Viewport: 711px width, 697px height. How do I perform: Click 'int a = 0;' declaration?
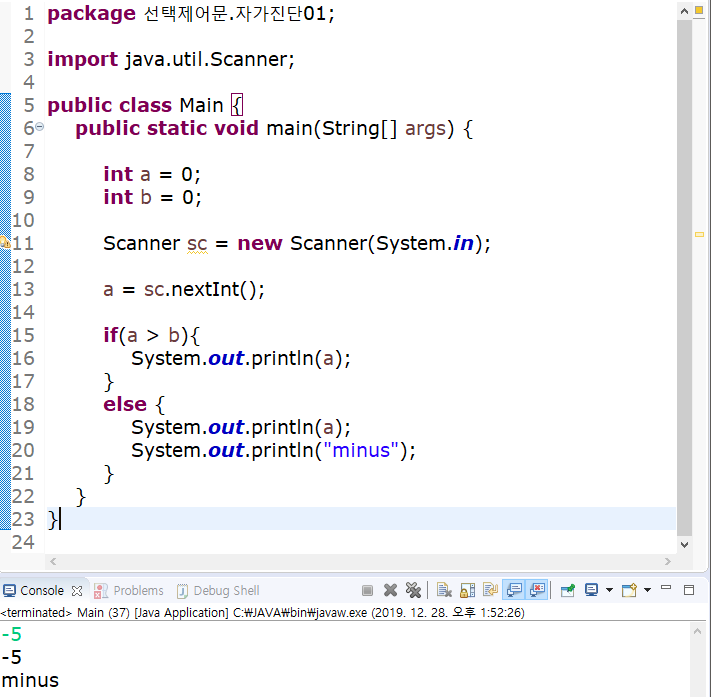point(152,174)
